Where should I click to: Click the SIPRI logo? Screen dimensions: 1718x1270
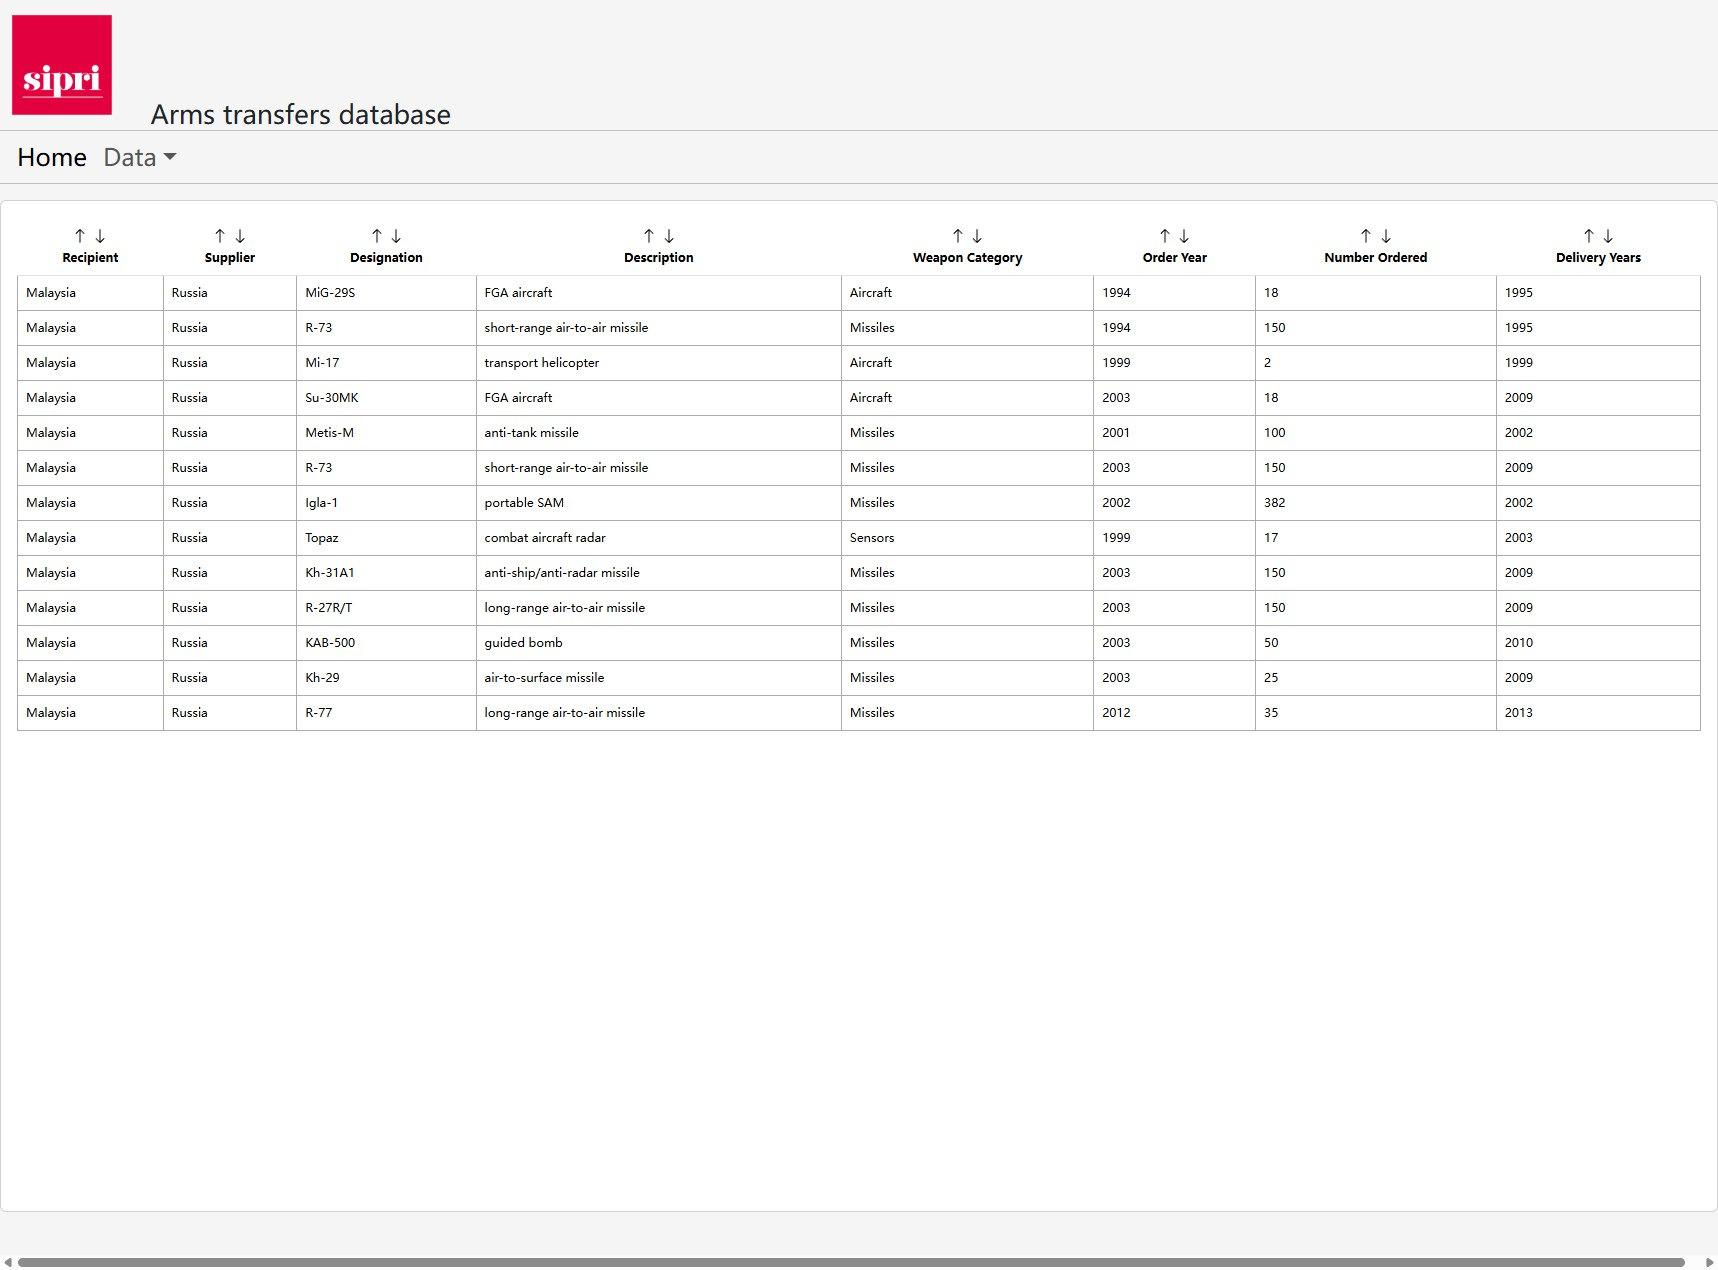[62, 65]
